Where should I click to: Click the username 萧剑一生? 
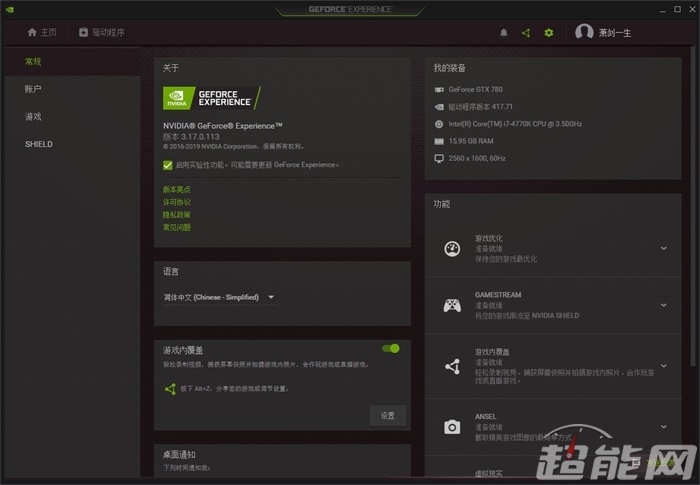(x=615, y=33)
